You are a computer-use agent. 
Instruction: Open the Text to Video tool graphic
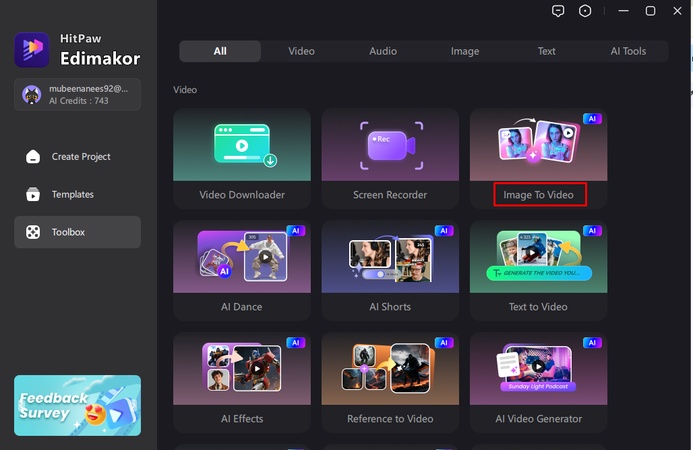(x=538, y=257)
